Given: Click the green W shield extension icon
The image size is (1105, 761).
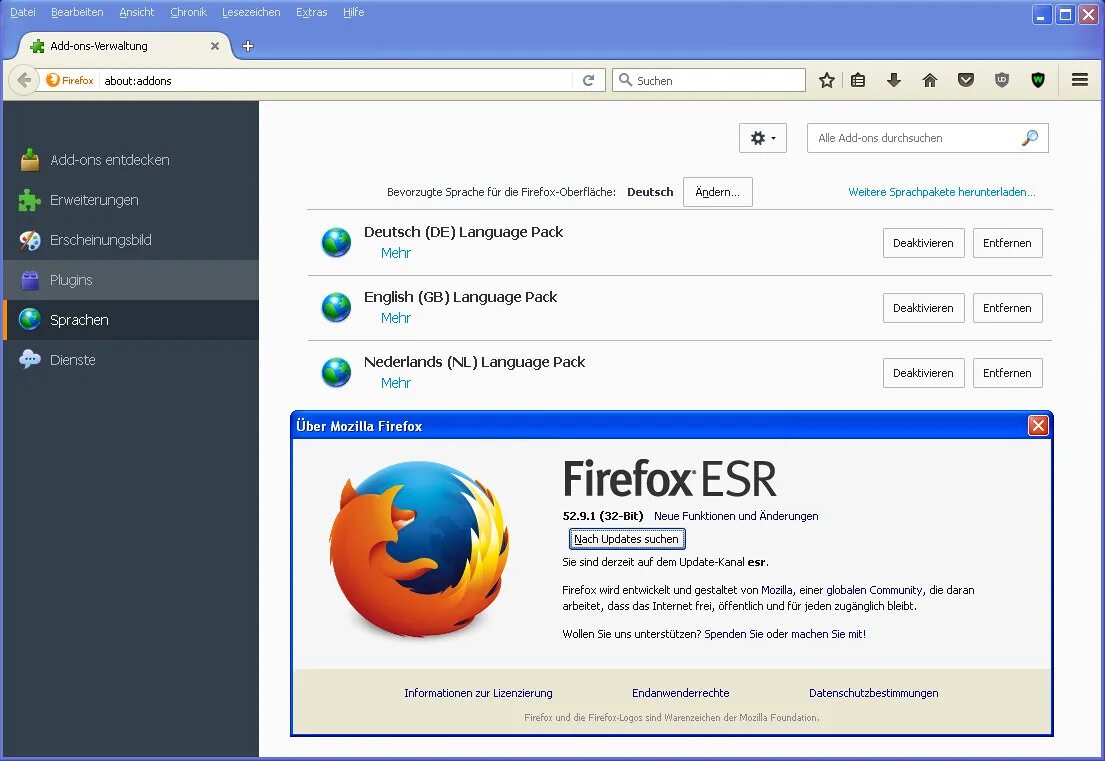Looking at the screenshot, I should tap(1037, 80).
